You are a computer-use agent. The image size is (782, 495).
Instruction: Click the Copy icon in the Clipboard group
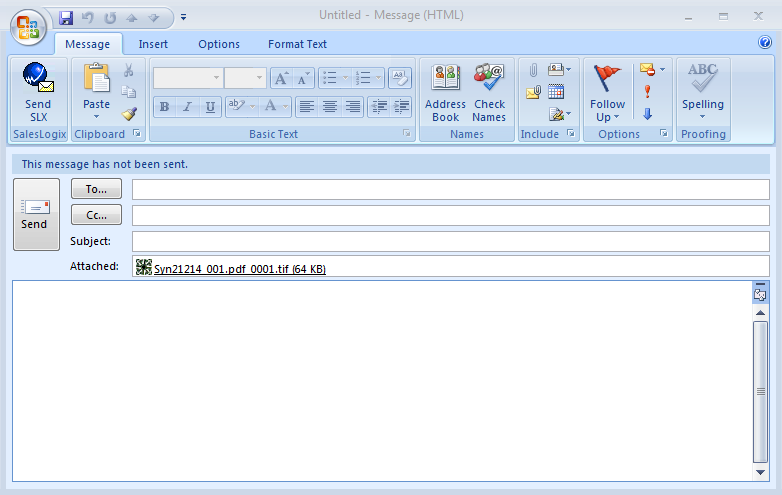click(x=128, y=92)
